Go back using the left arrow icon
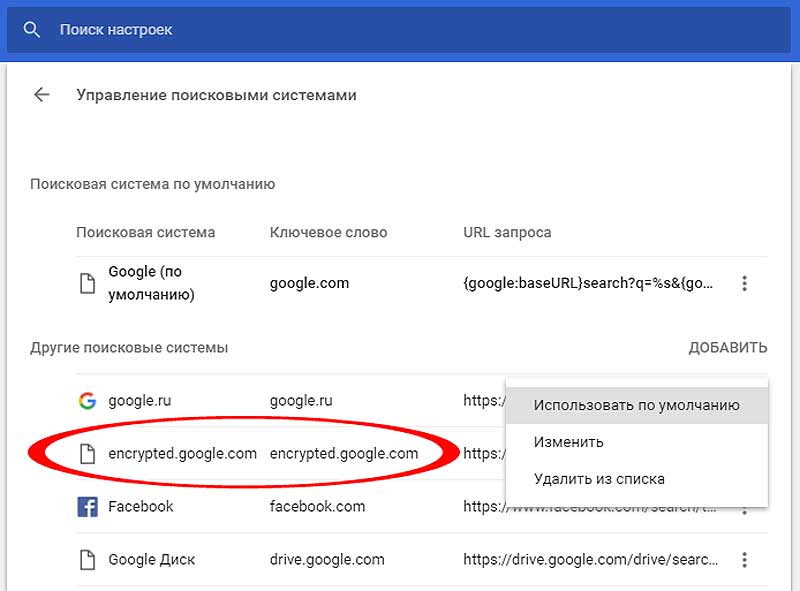Viewport: 800px width, 591px height. coord(41,94)
